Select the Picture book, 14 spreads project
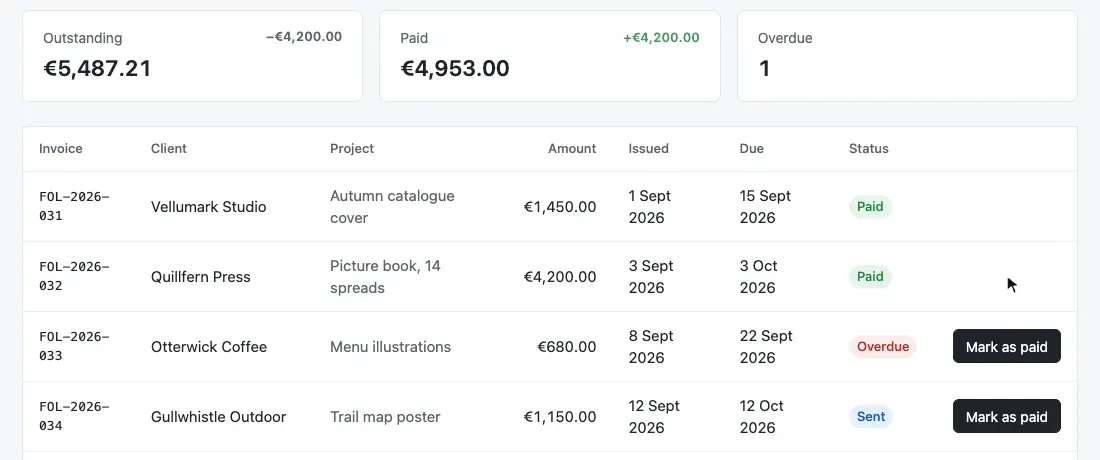Screen dimensions: 1100x460 385,277
